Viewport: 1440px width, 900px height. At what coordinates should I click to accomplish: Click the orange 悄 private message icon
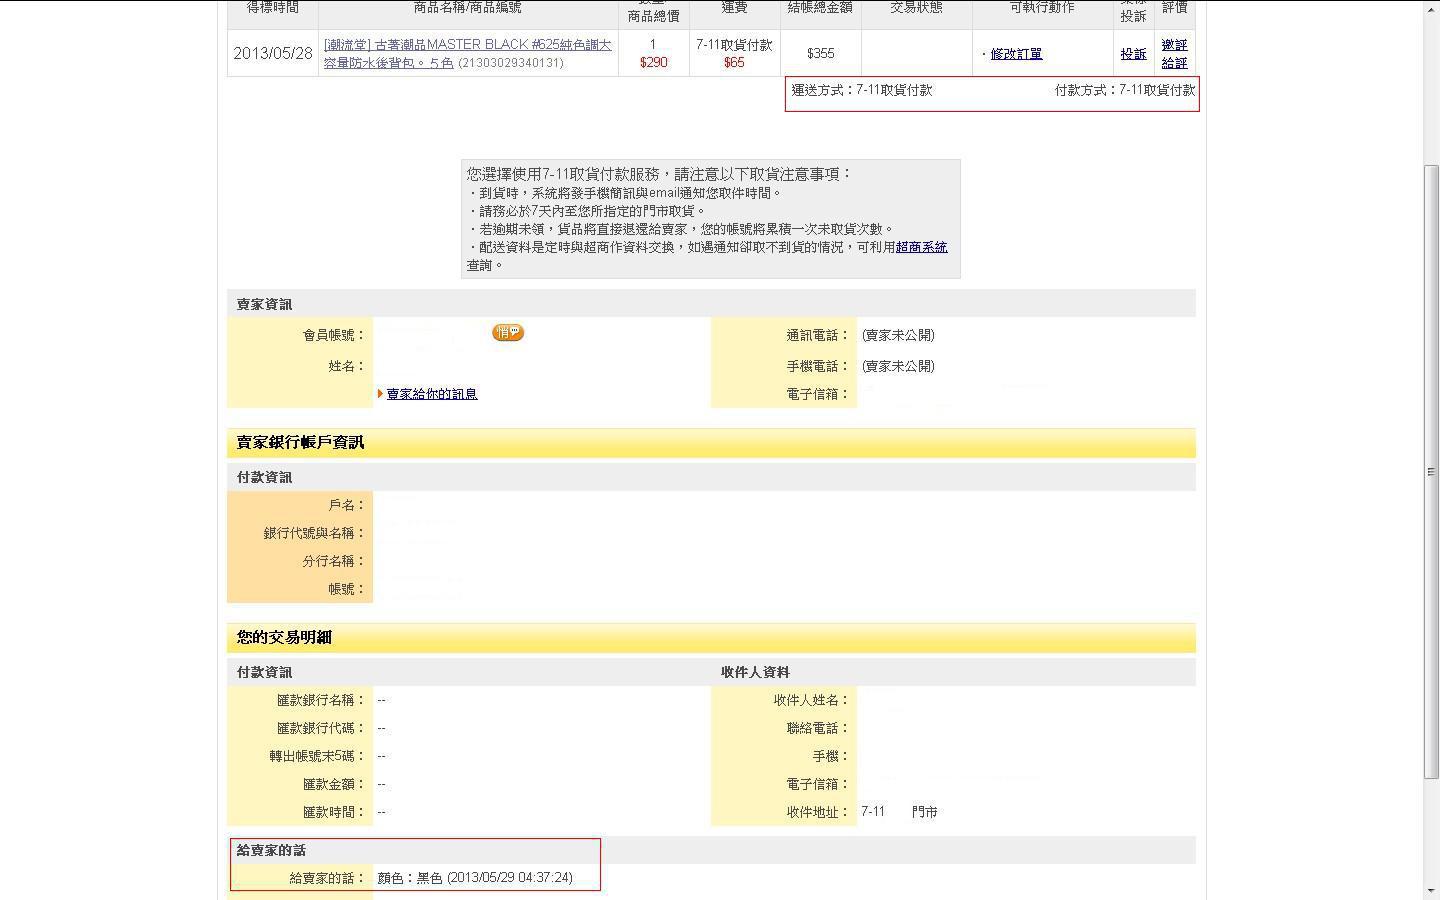(x=508, y=333)
